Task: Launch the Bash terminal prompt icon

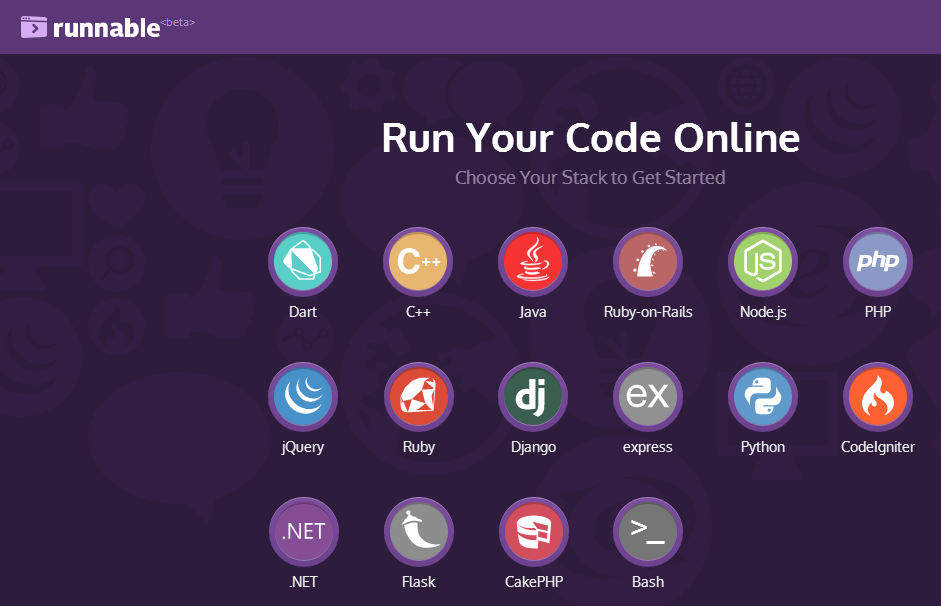Action: pyautogui.click(x=648, y=532)
